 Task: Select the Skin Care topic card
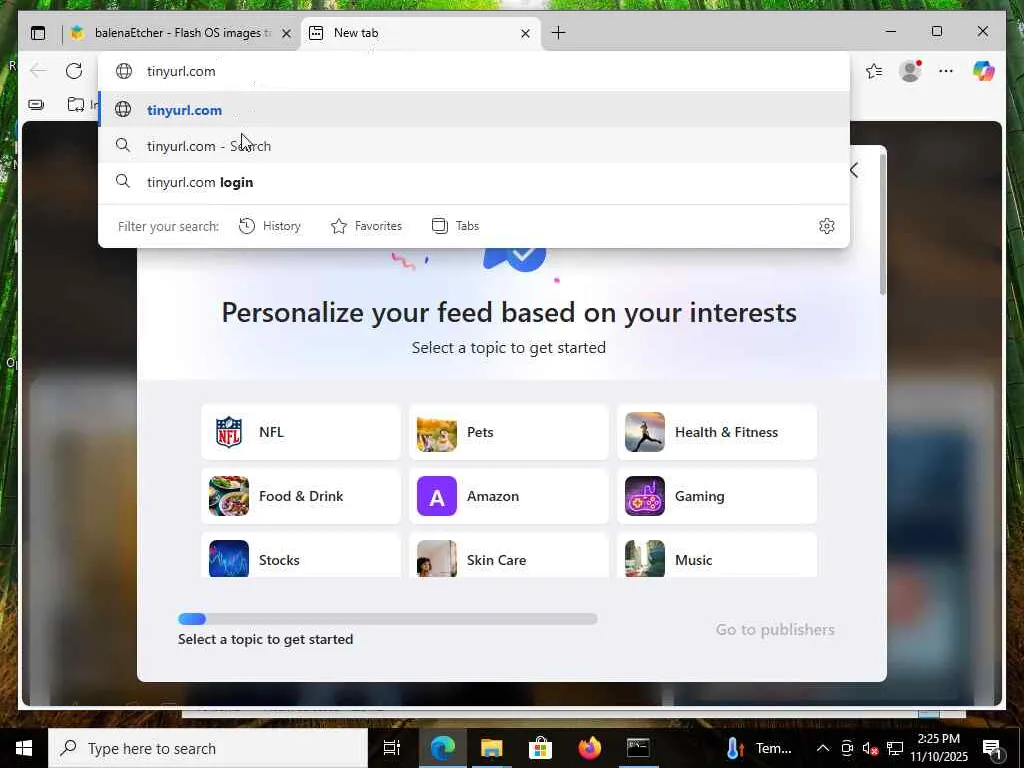[x=509, y=556]
